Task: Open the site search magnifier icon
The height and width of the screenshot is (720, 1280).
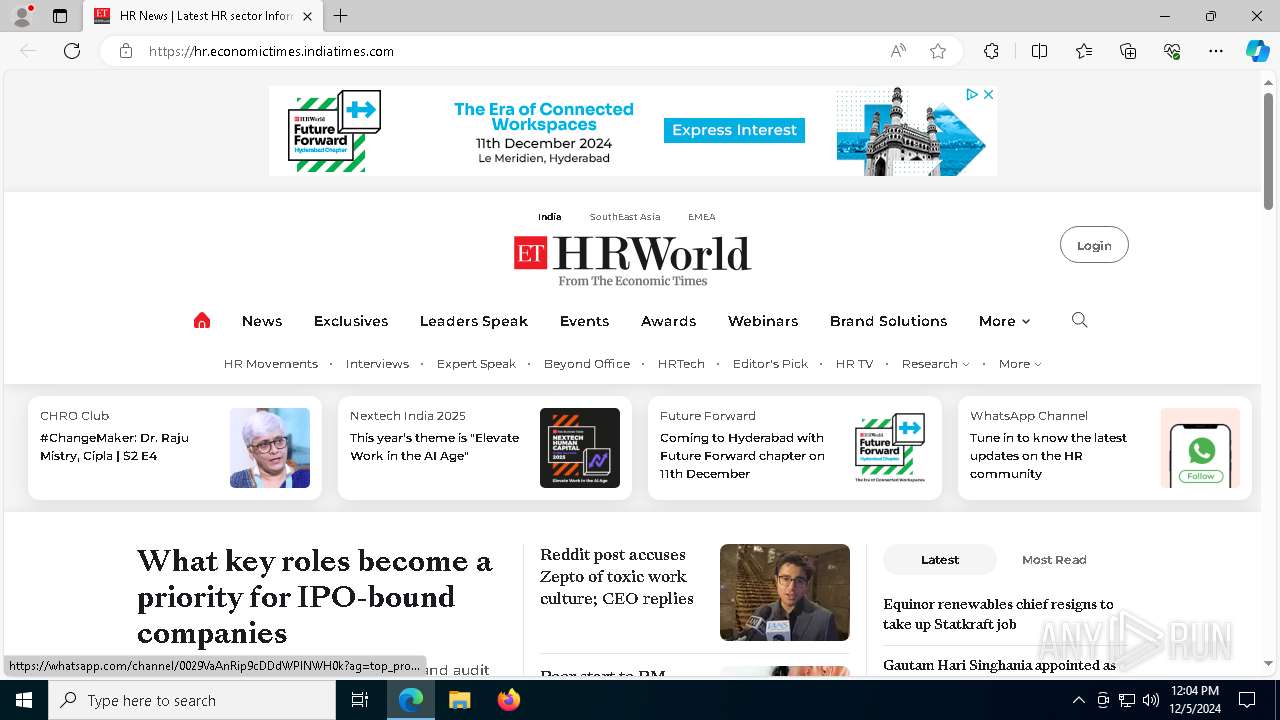Action: (1079, 320)
